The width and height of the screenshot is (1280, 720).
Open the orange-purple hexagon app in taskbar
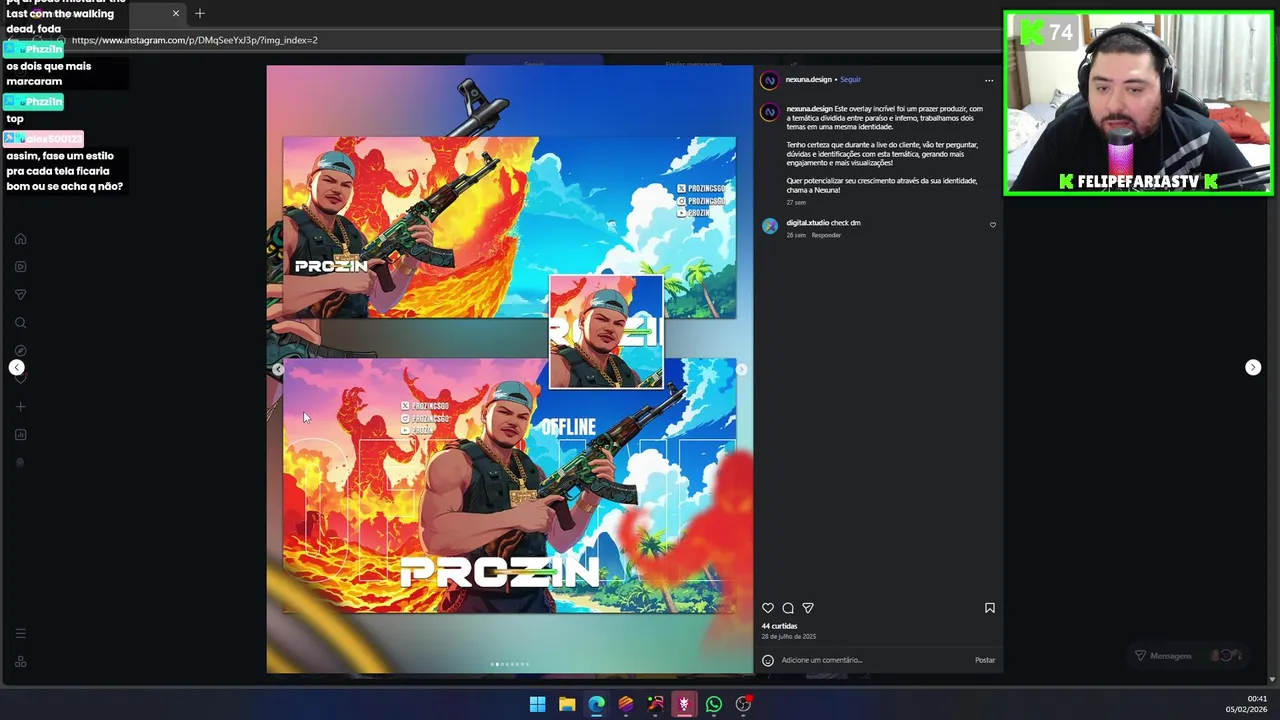point(626,704)
